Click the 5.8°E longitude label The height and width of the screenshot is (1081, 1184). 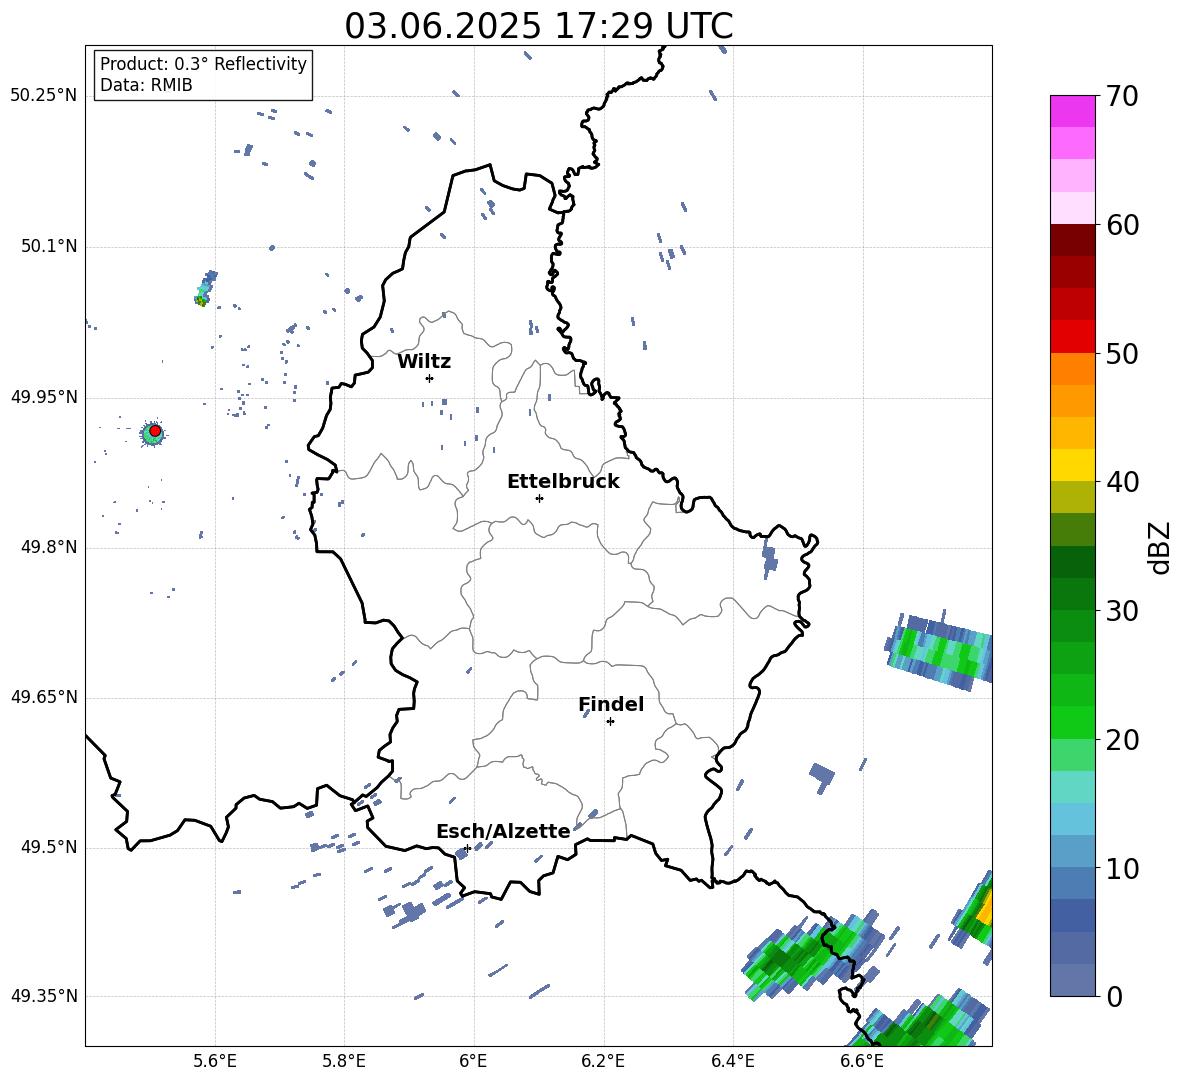tap(344, 1061)
